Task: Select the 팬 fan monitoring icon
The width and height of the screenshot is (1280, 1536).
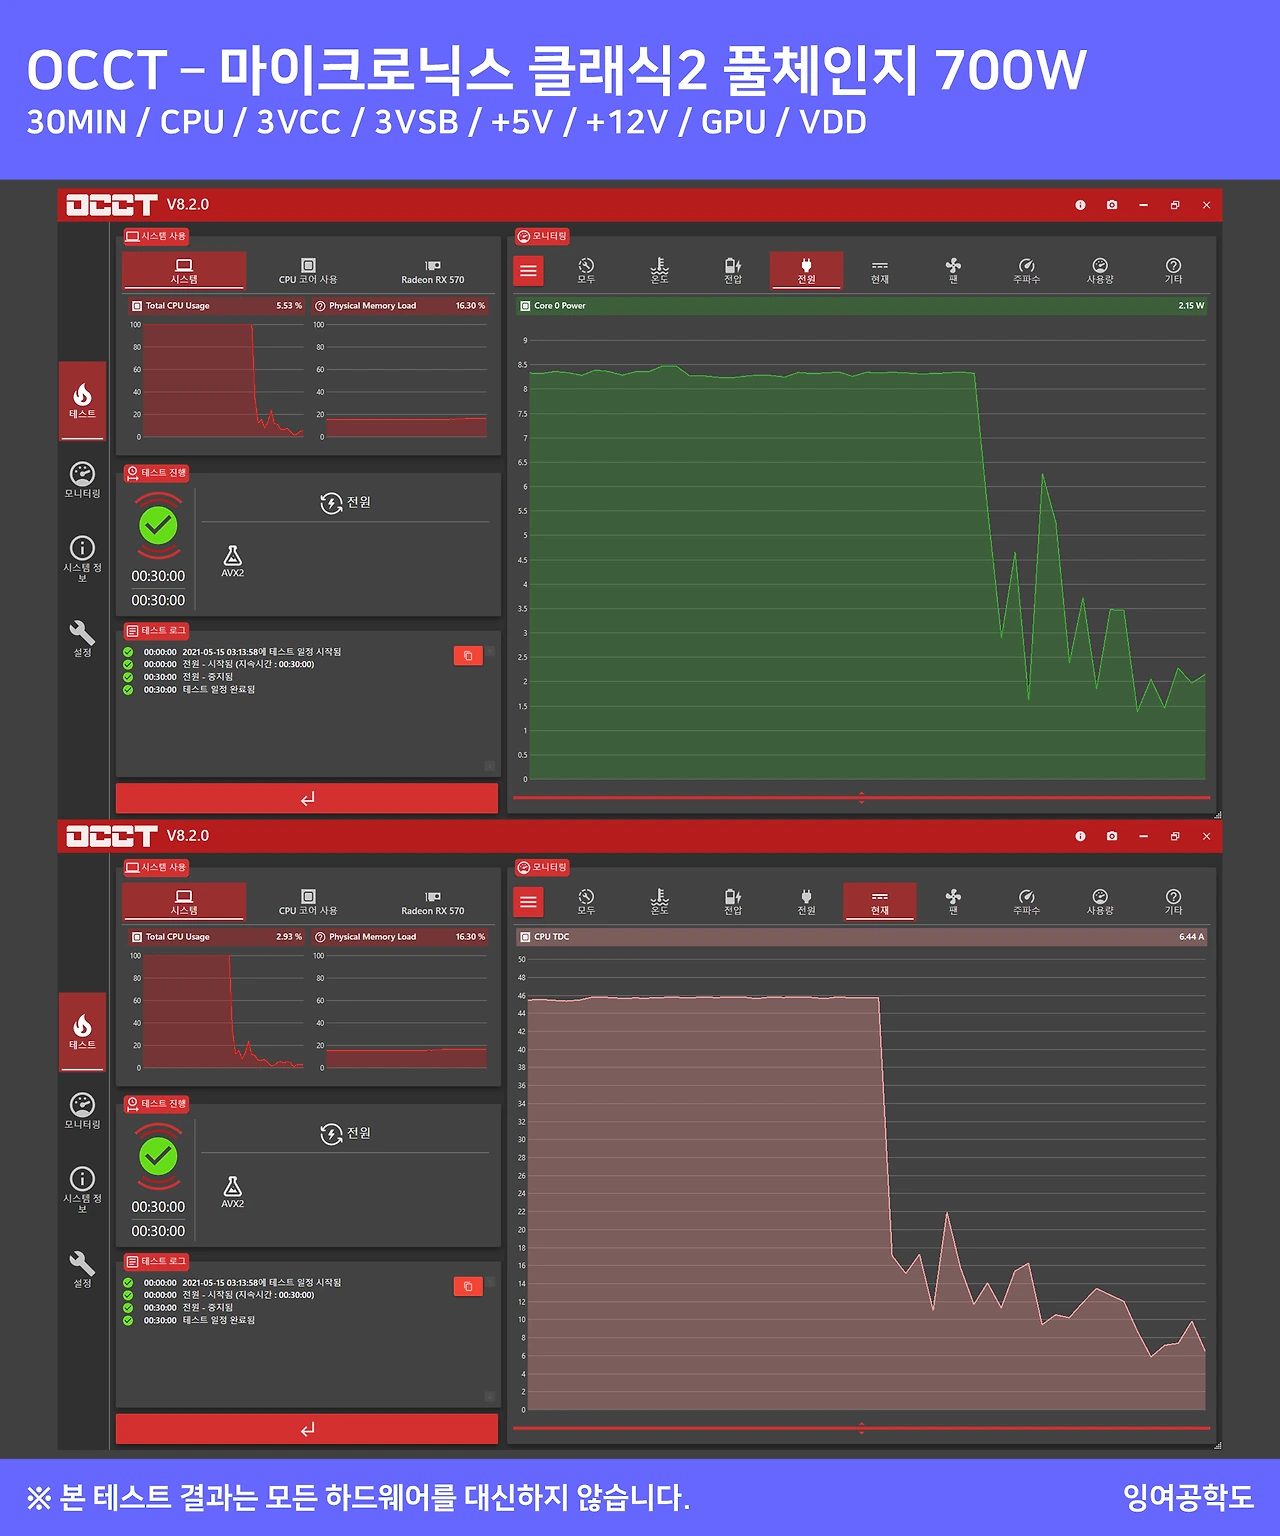Action: pos(953,270)
